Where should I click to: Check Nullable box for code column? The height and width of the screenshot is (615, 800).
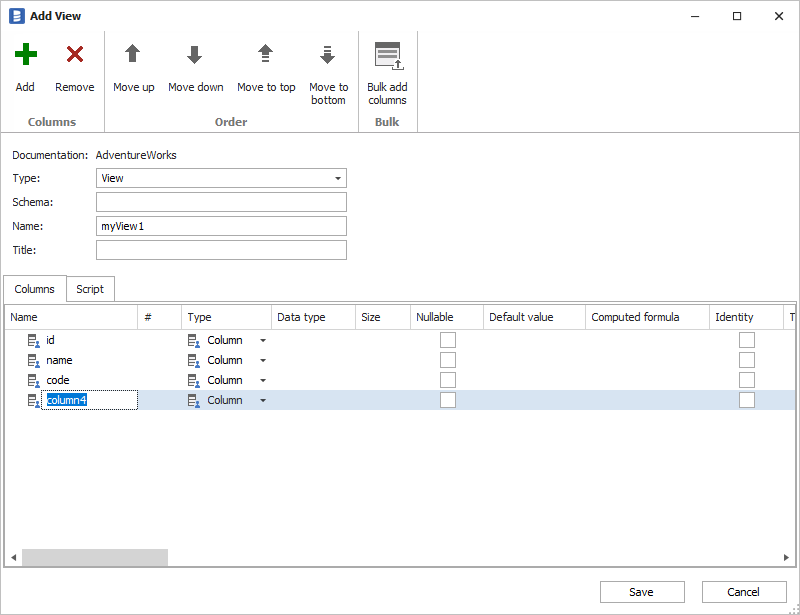tap(448, 380)
